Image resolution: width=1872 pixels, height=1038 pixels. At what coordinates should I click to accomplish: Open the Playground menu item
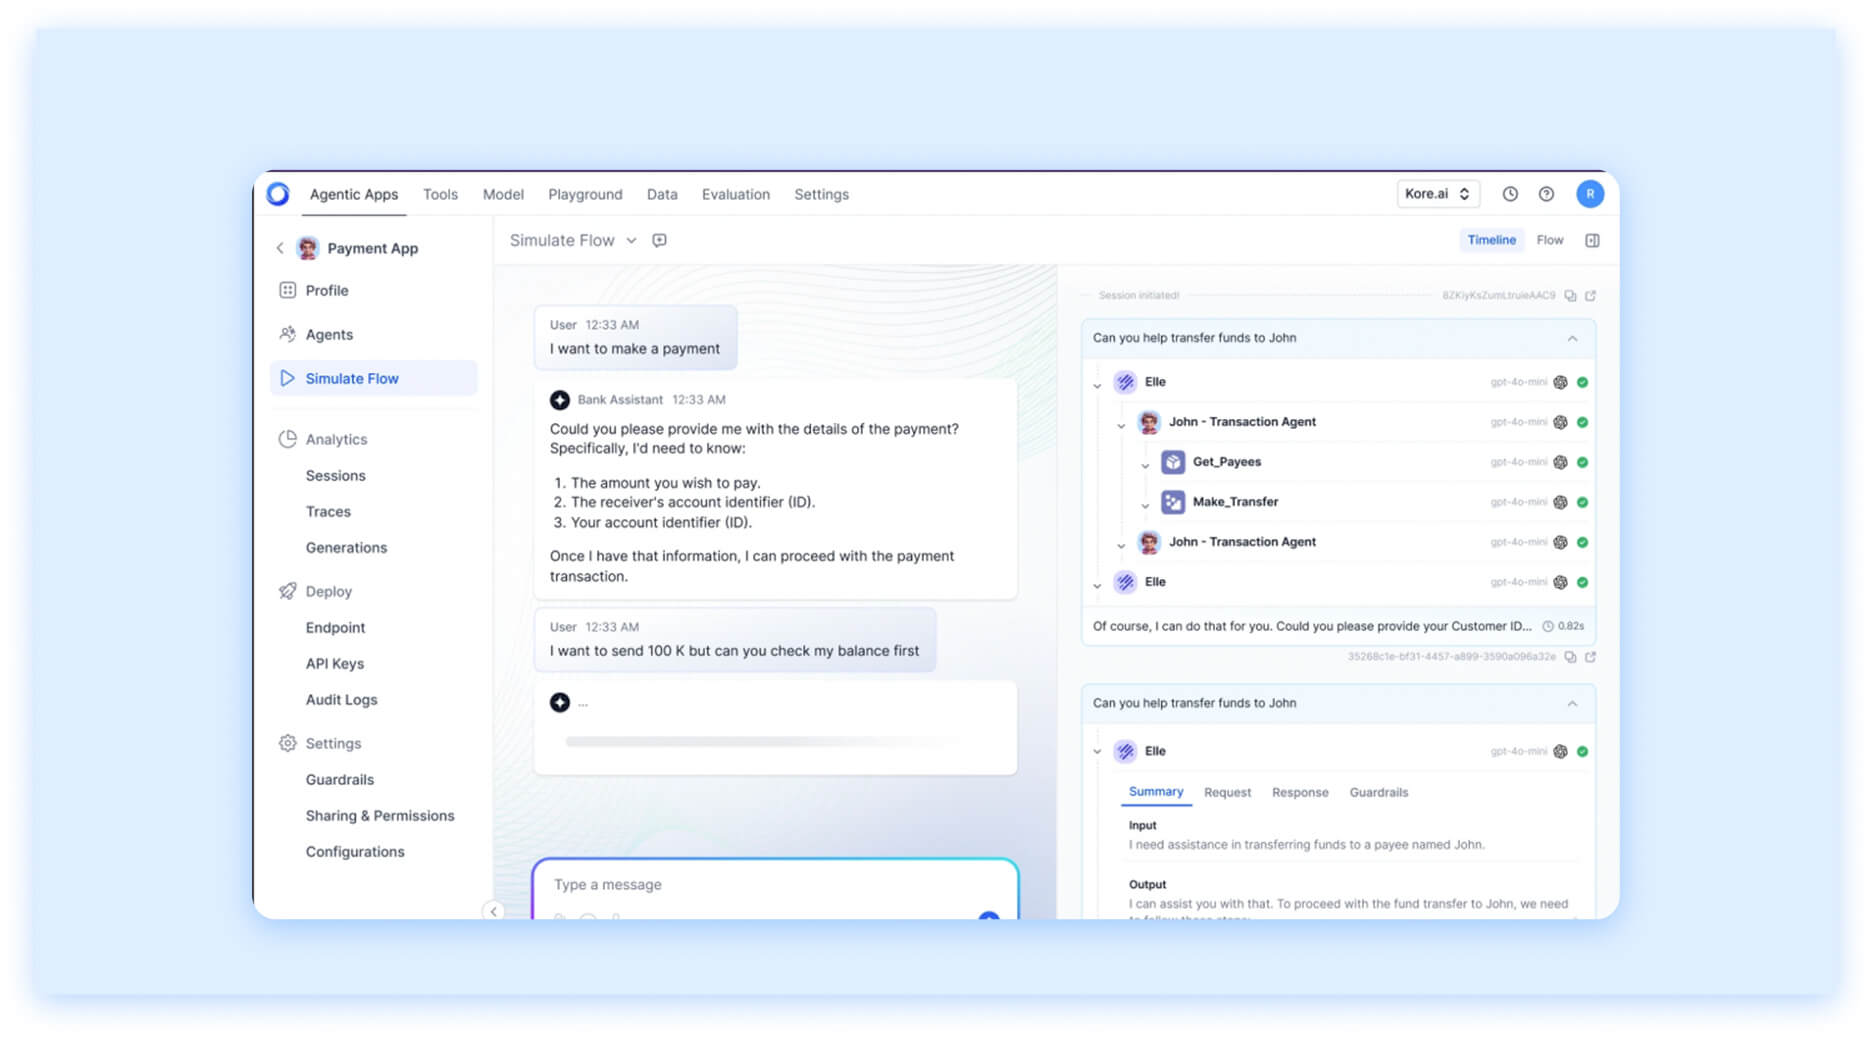tap(585, 193)
